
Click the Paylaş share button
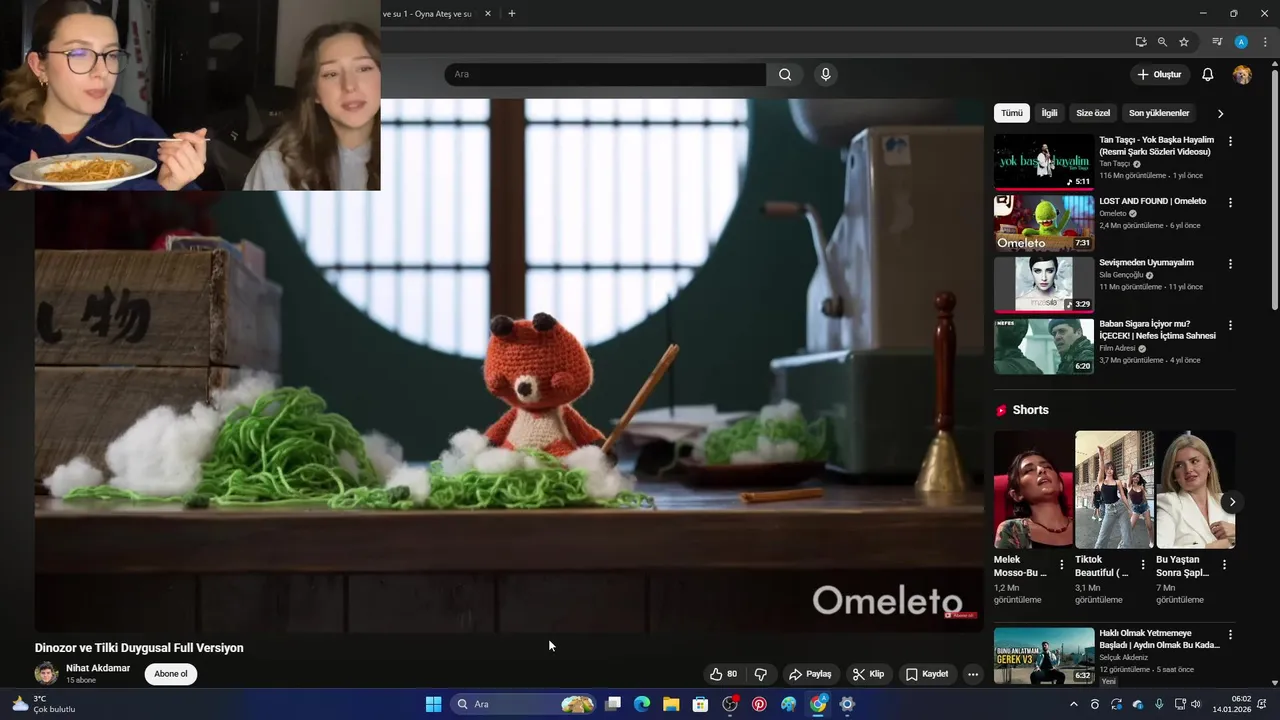pos(811,674)
